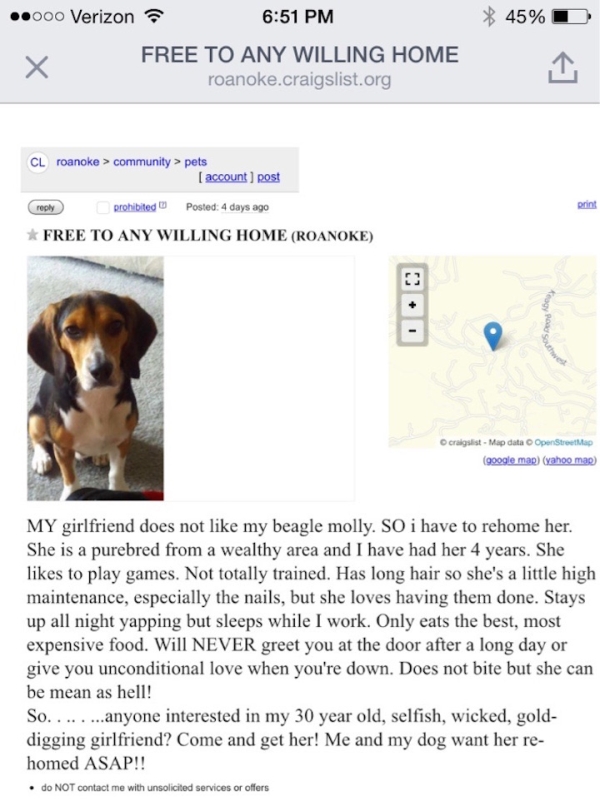The width and height of the screenshot is (600, 801).
Task: Zoom out on the map
Action: (413, 331)
